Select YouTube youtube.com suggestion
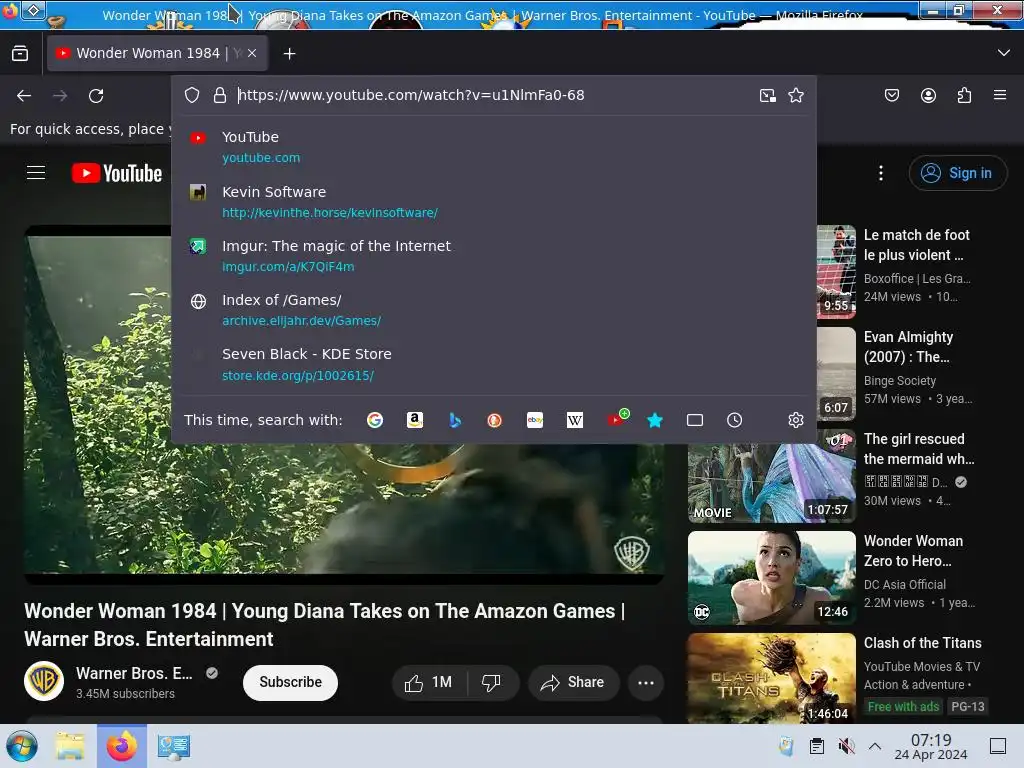Image resolution: width=1024 pixels, height=768 pixels. pos(494,147)
